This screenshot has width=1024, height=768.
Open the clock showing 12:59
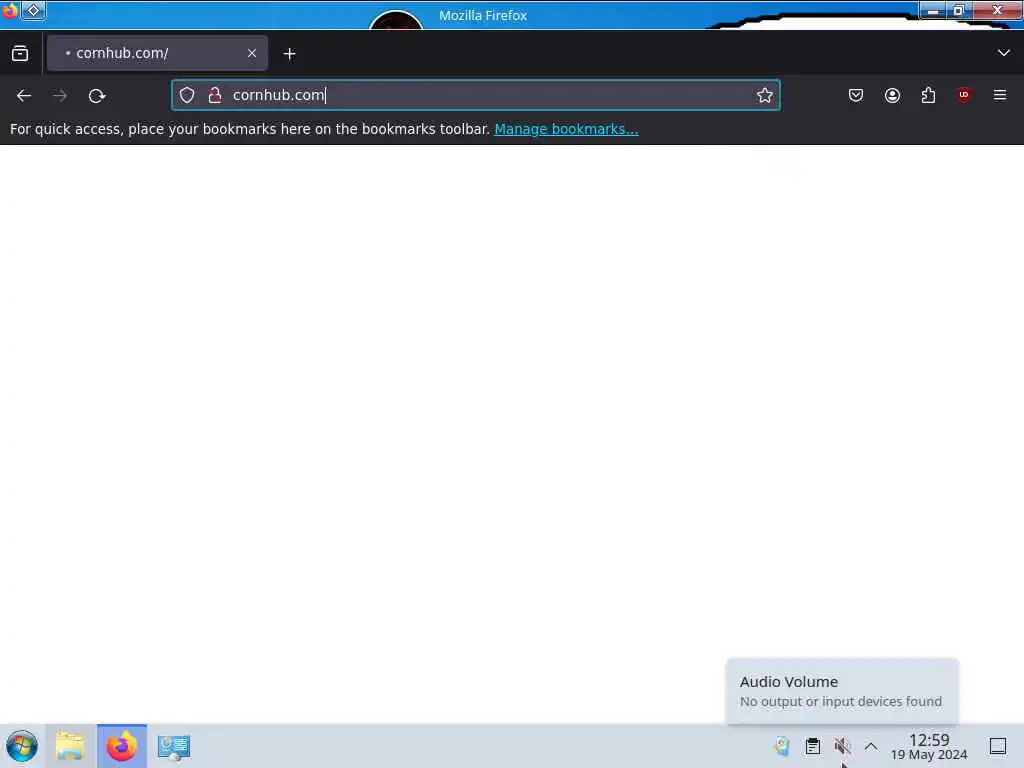[x=929, y=746]
